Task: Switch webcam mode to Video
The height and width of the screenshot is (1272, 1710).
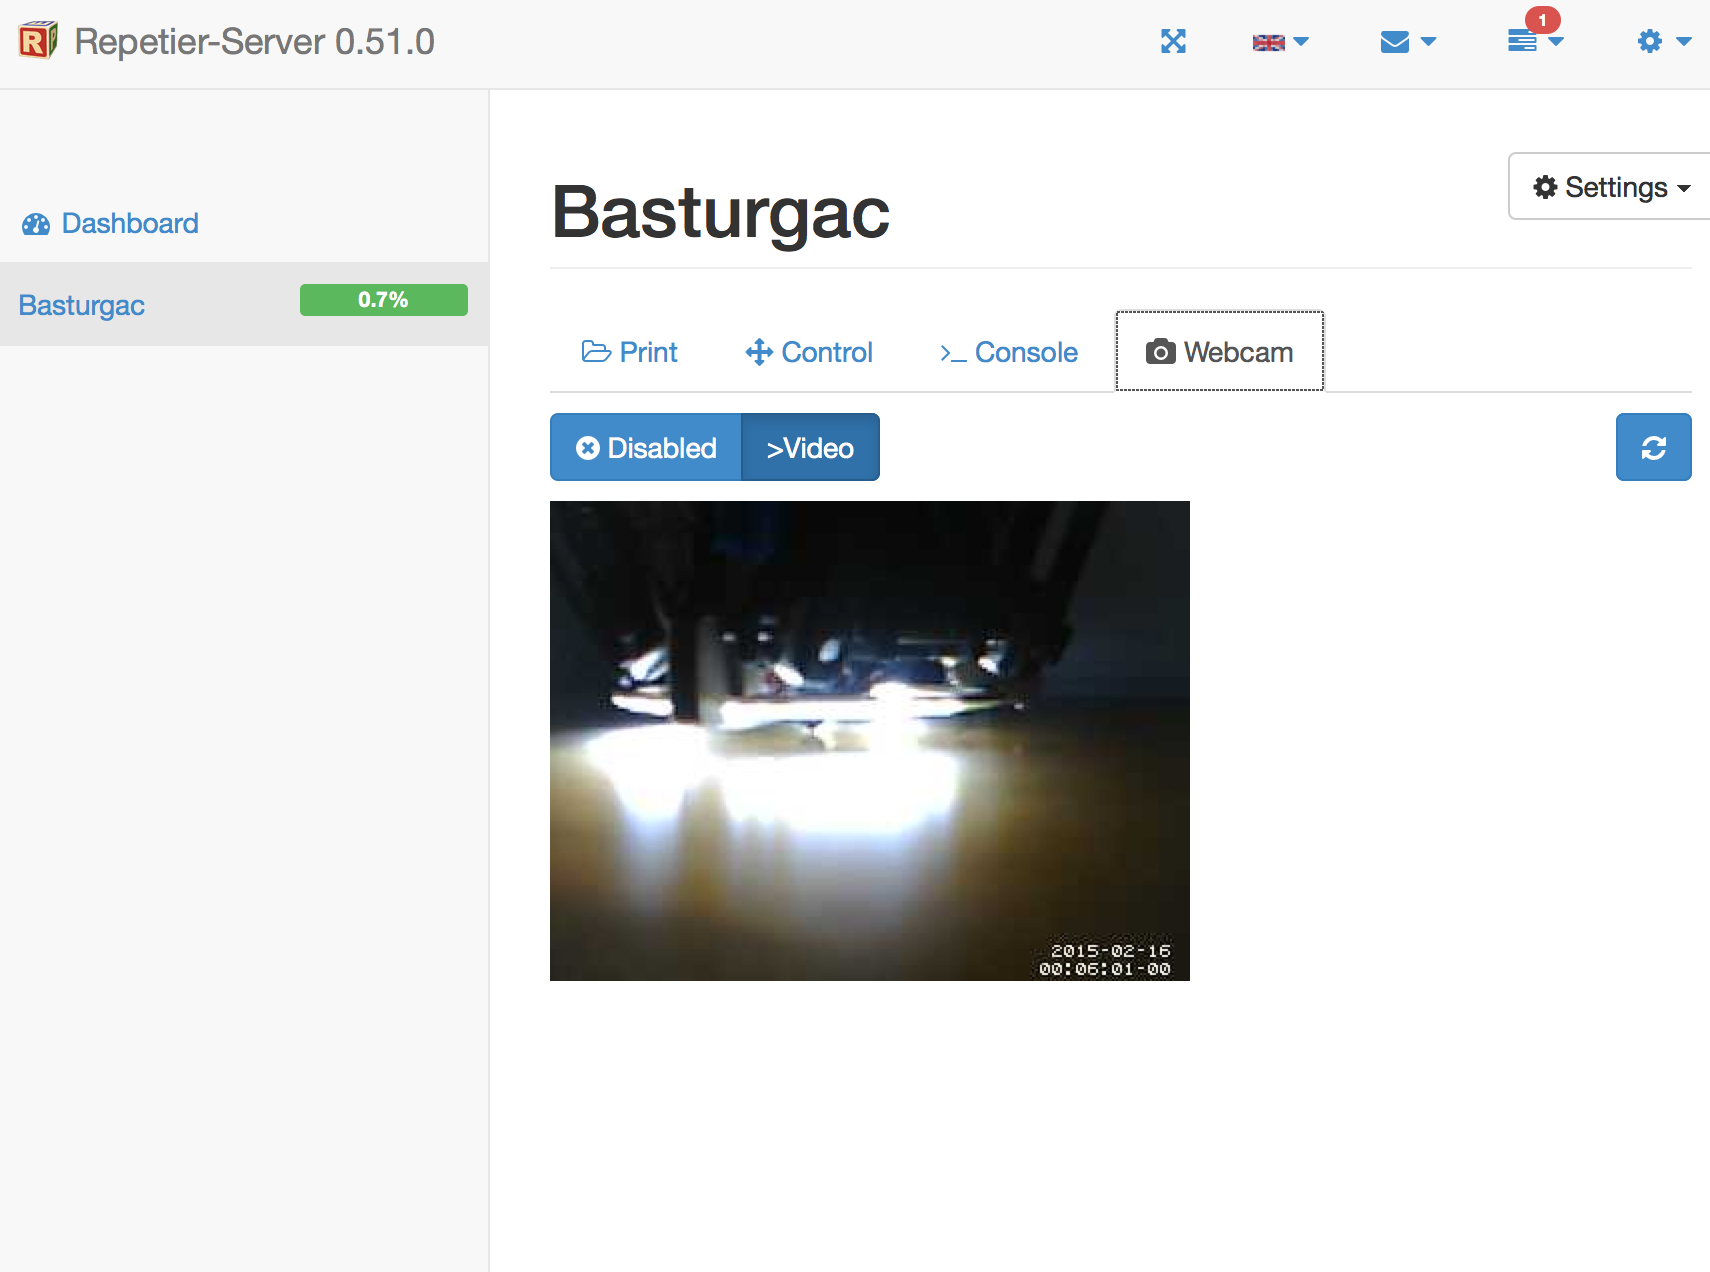Action: [810, 448]
